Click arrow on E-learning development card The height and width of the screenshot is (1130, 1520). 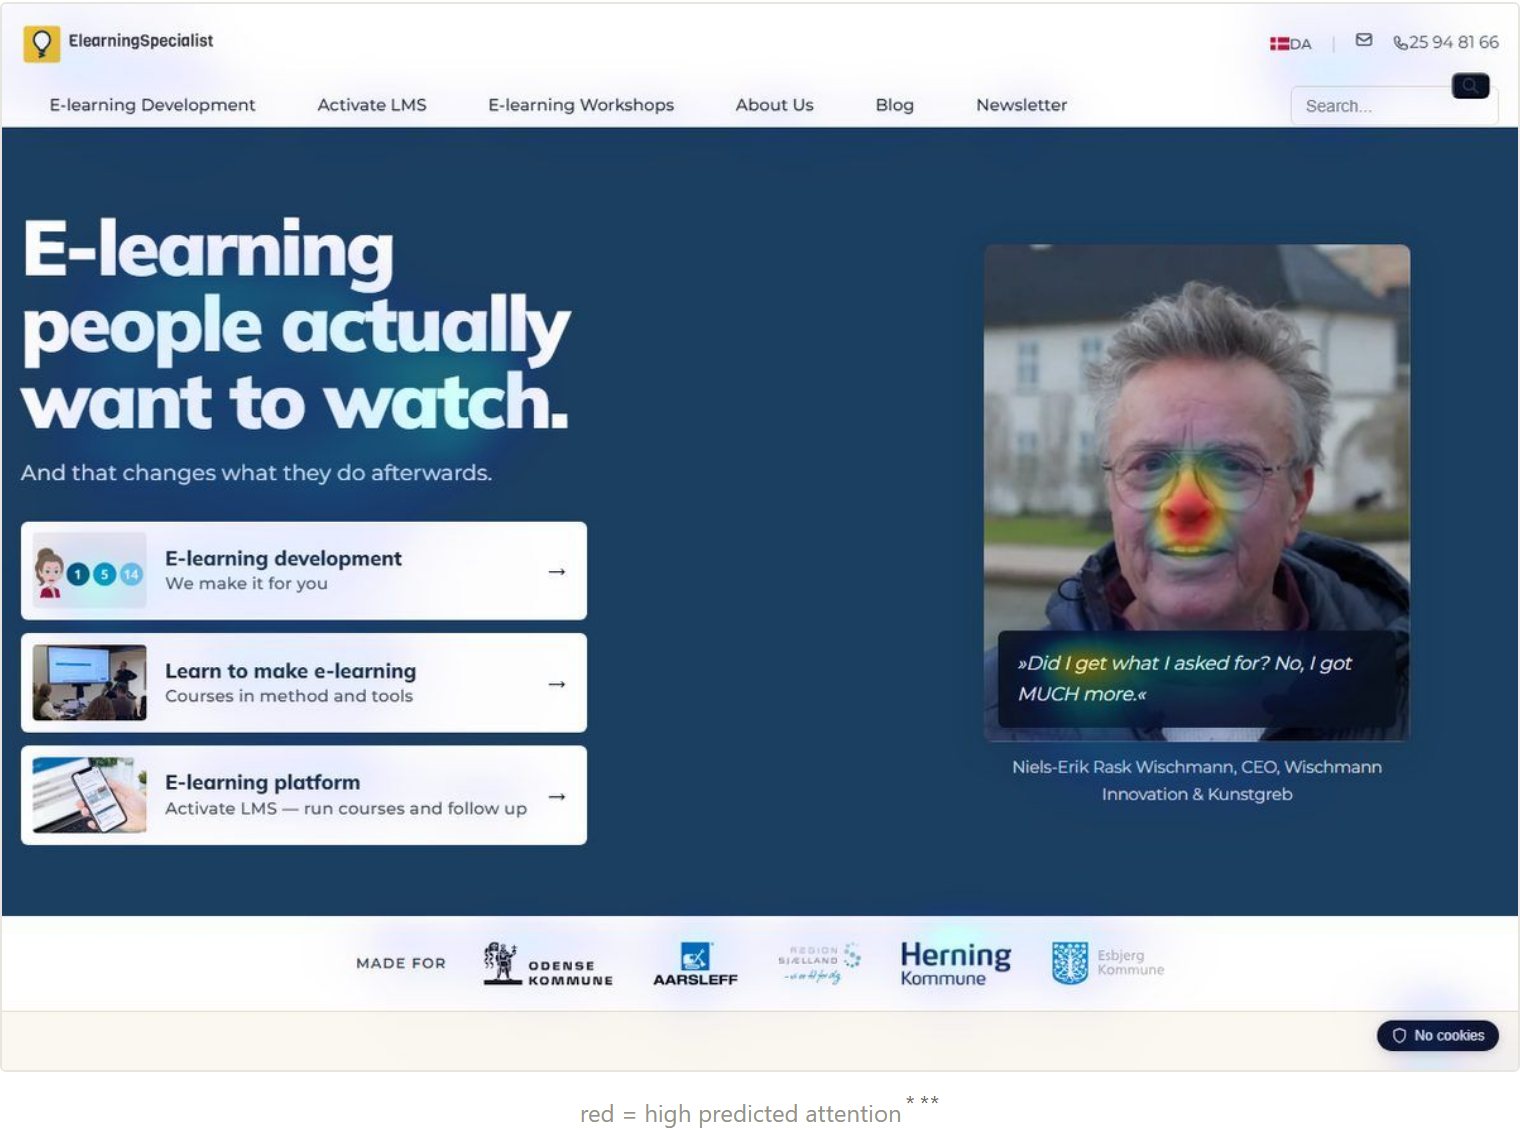(x=557, y=572)
